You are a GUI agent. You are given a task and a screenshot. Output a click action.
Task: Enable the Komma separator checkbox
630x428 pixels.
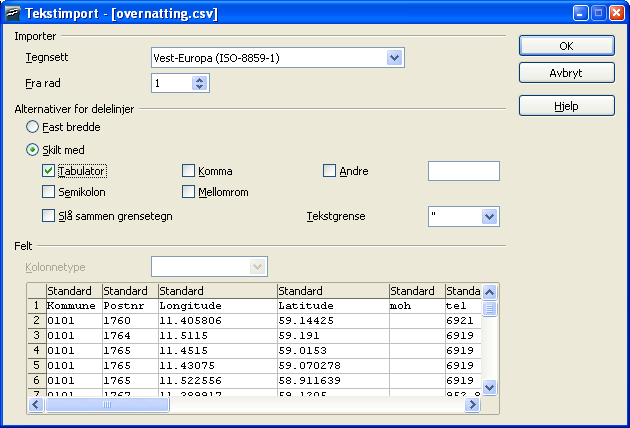[x=189, y=171]
